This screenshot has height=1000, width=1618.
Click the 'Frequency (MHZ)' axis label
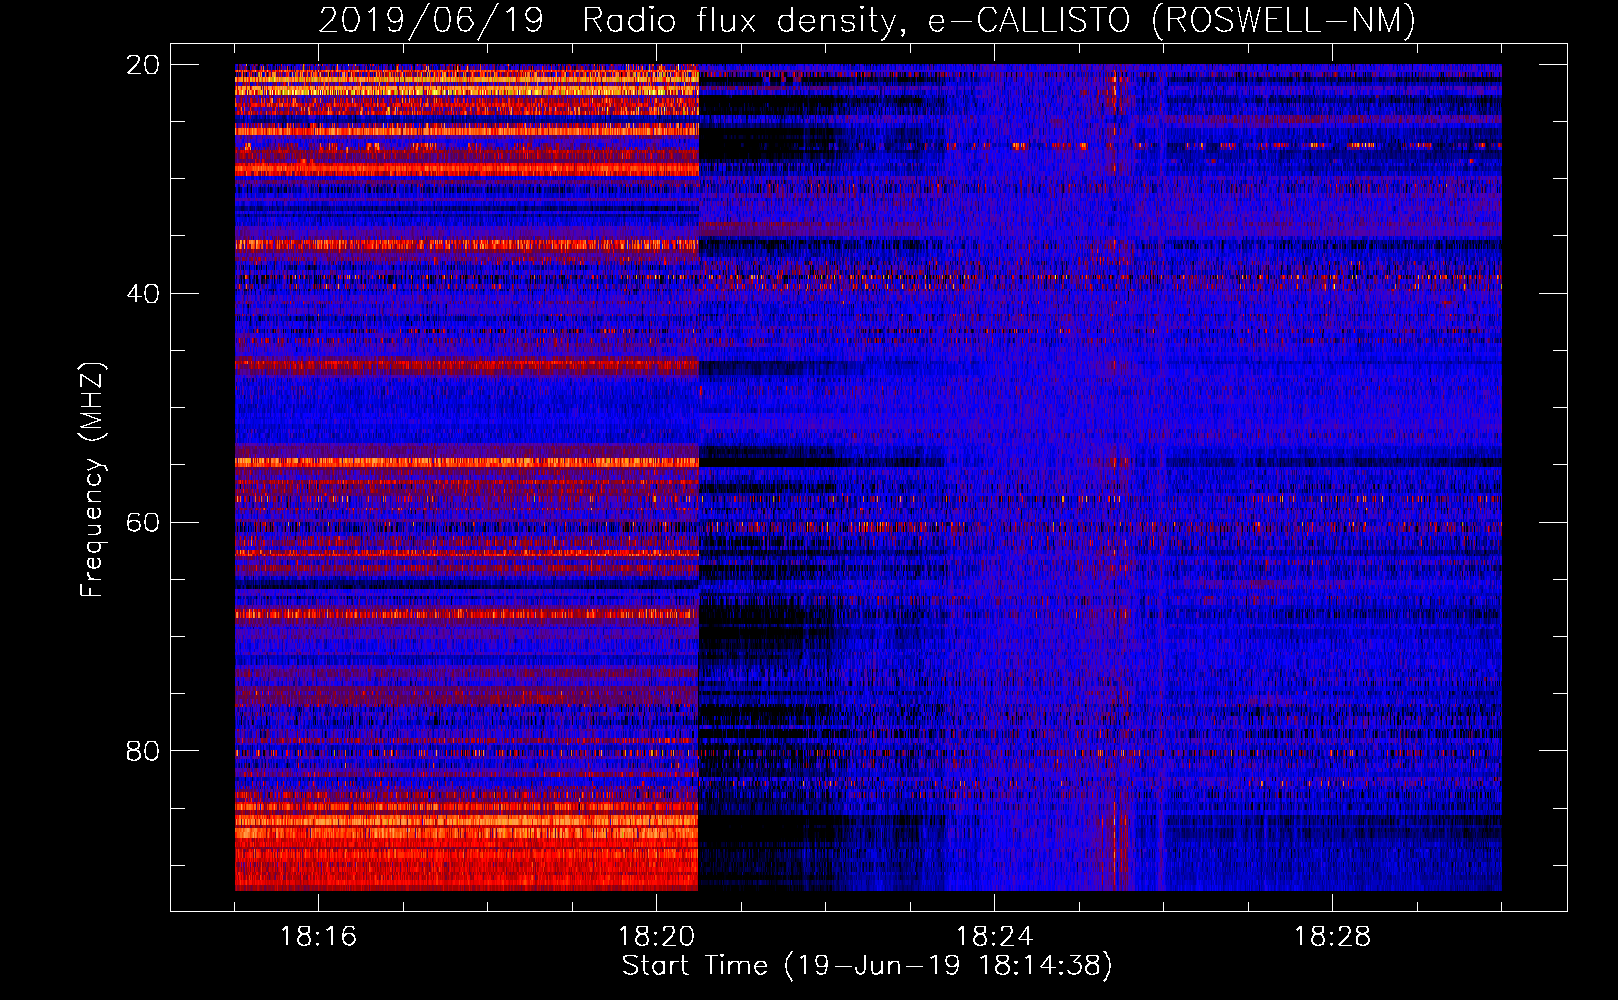[x=91, y=480]
